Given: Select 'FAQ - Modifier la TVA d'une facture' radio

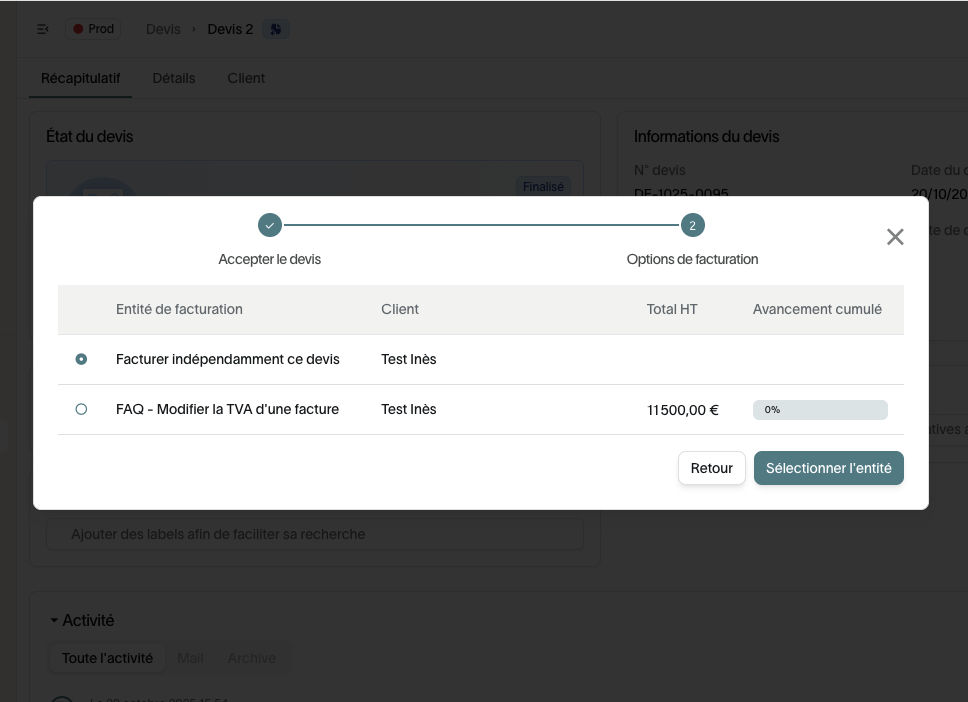Looking at the screenshot, I should coord(81,409).
